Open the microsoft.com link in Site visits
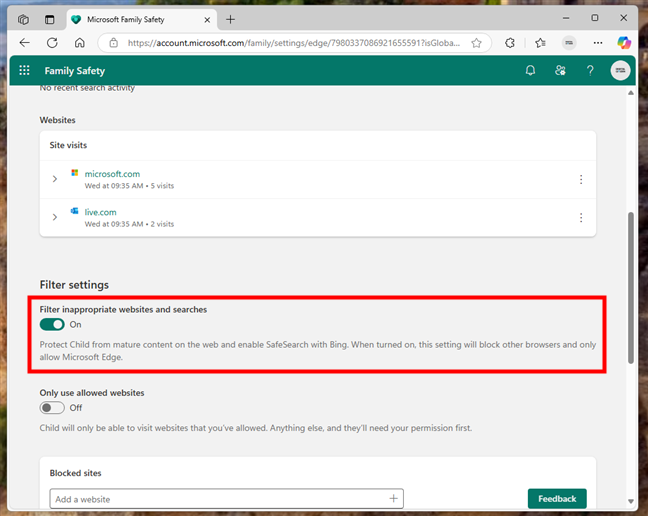Screen dimensions: 648x516 (112, 174)
